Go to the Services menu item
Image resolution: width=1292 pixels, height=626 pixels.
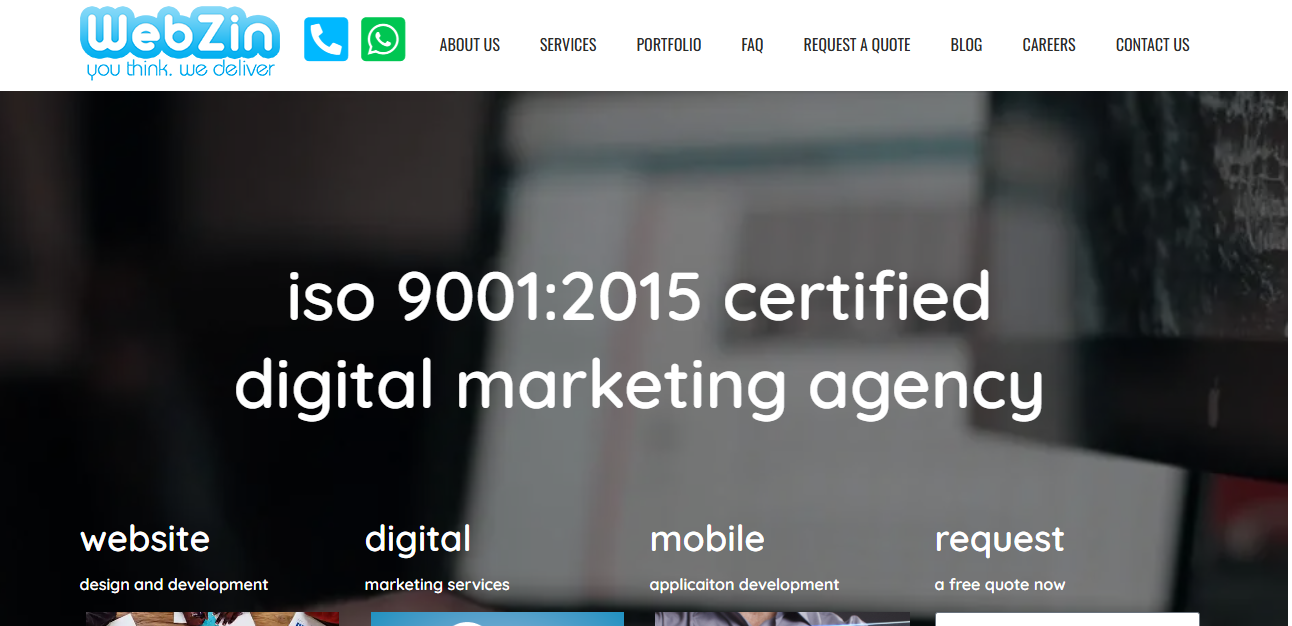click(x=568, y=45)
